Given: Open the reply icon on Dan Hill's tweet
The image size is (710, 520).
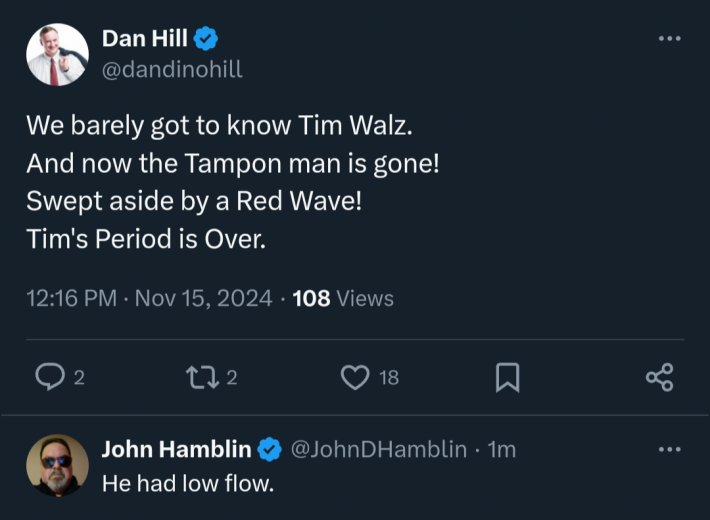Looking at the screenshot, I should tap(50, 377).
